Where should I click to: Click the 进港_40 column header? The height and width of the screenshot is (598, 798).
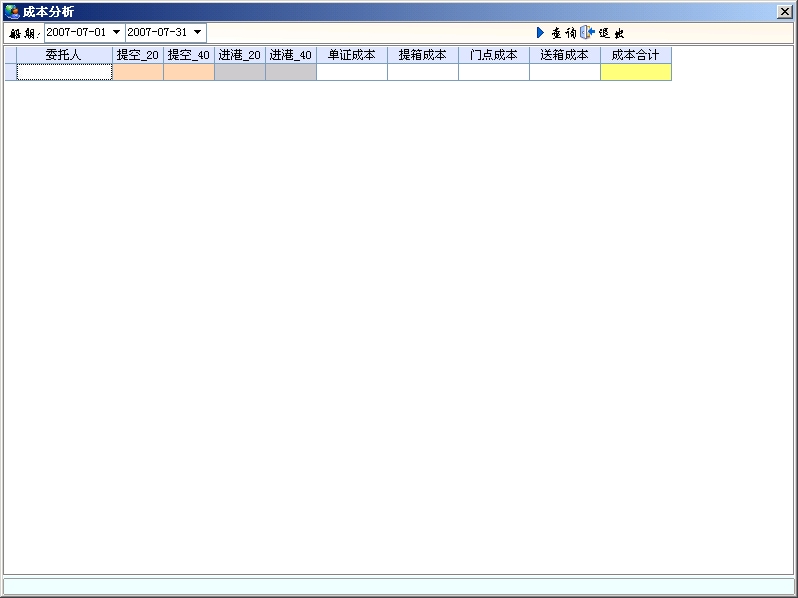[x=291, y=55]
